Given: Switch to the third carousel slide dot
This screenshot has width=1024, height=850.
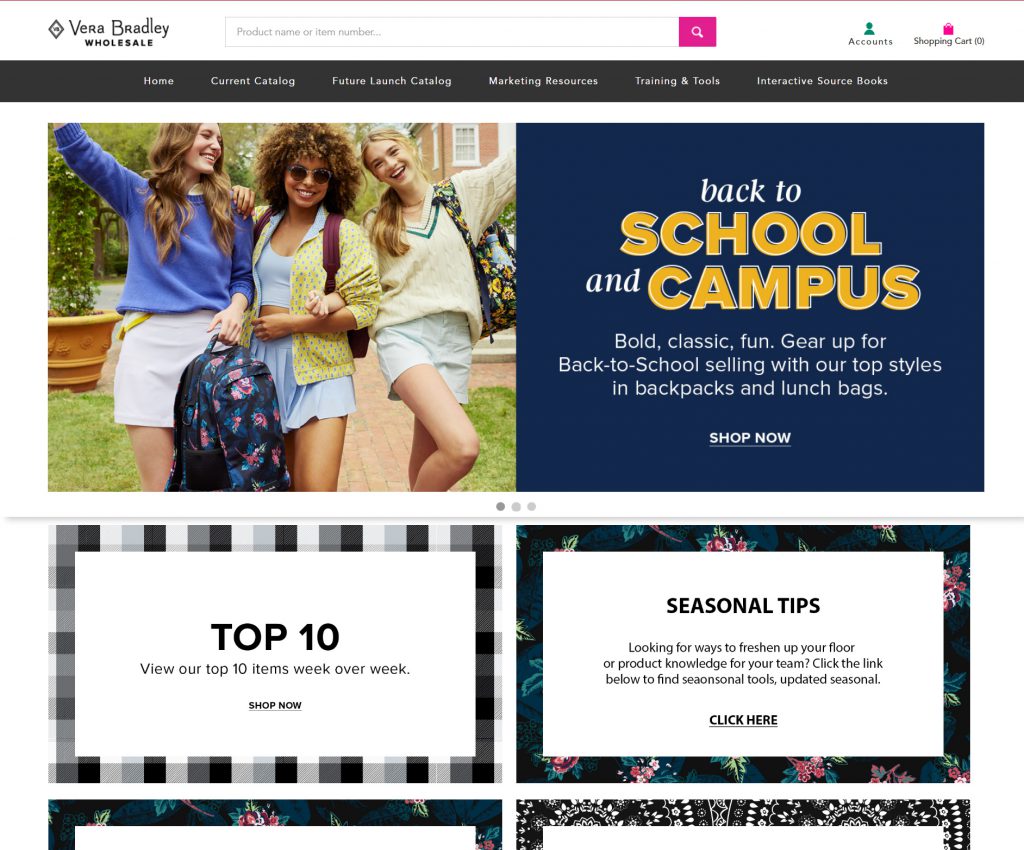Looking at the screenshot, I should pos(531,507).
